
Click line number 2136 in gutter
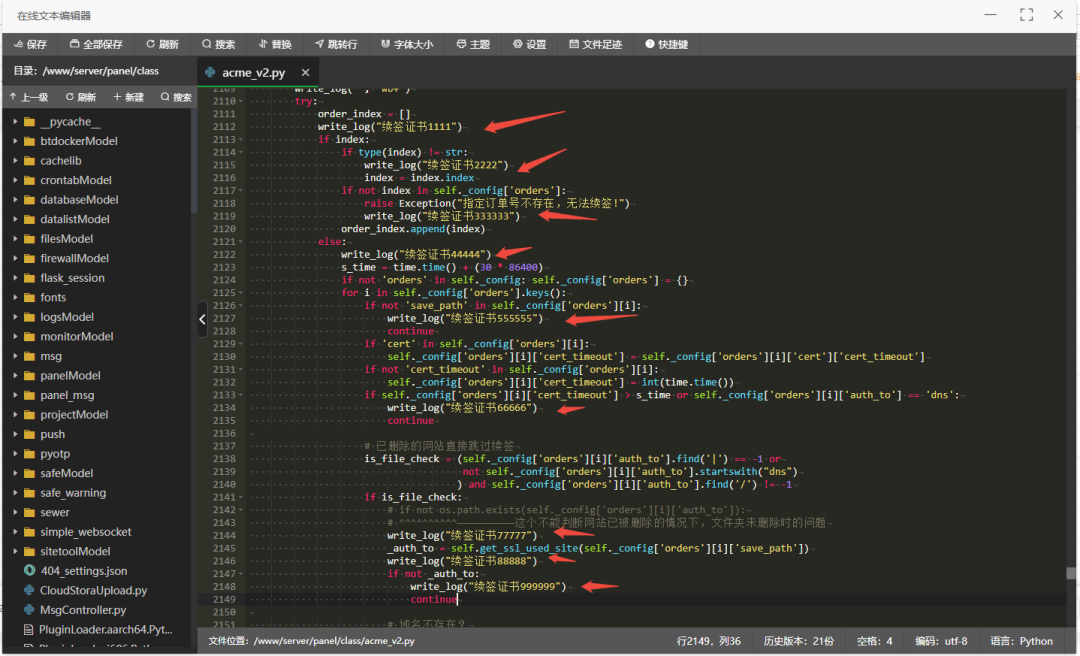coord(224,433)
